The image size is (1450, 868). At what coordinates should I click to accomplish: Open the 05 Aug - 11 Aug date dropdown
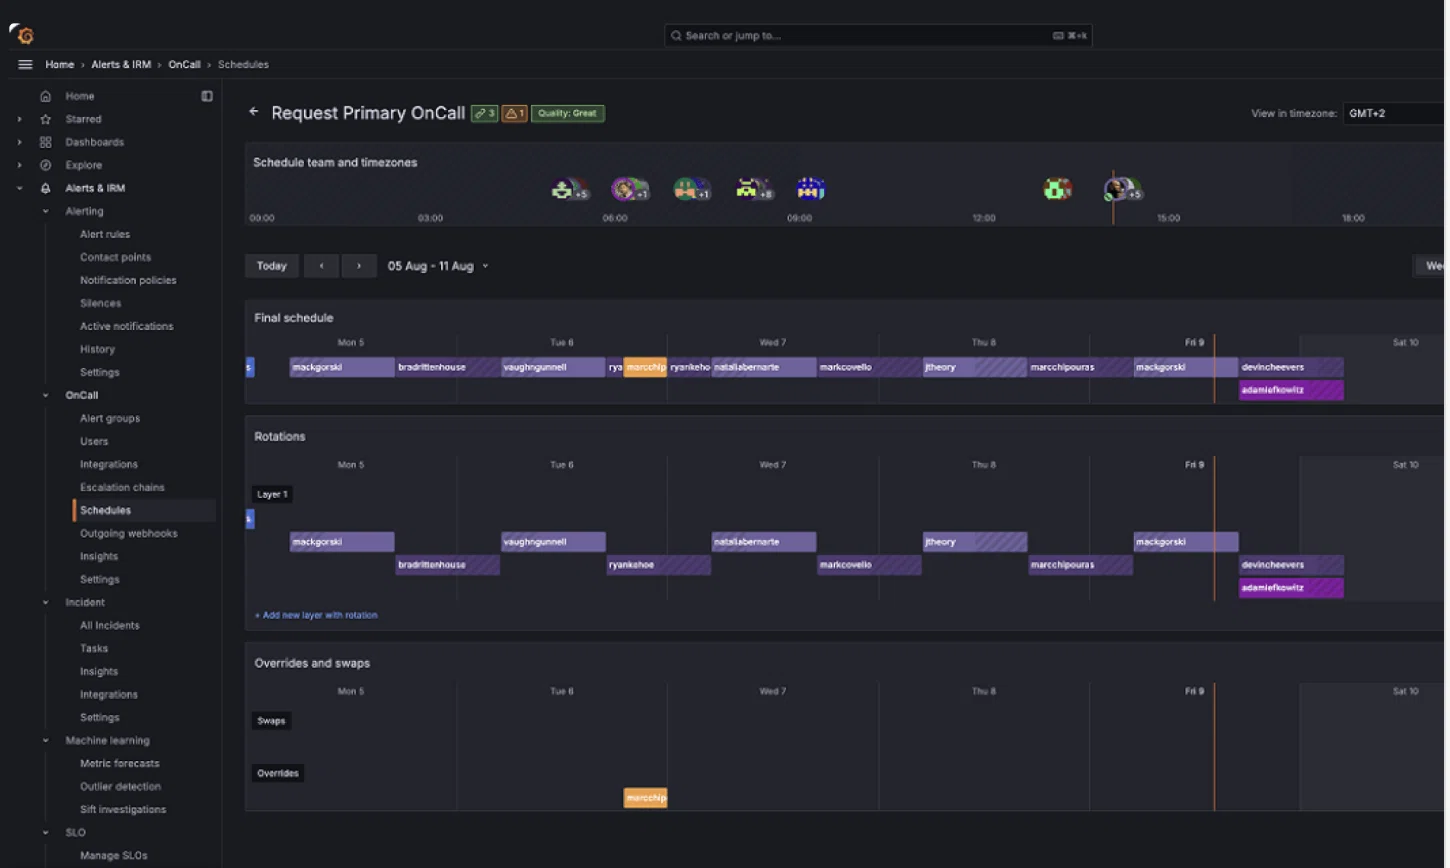[x=438, y=266]
